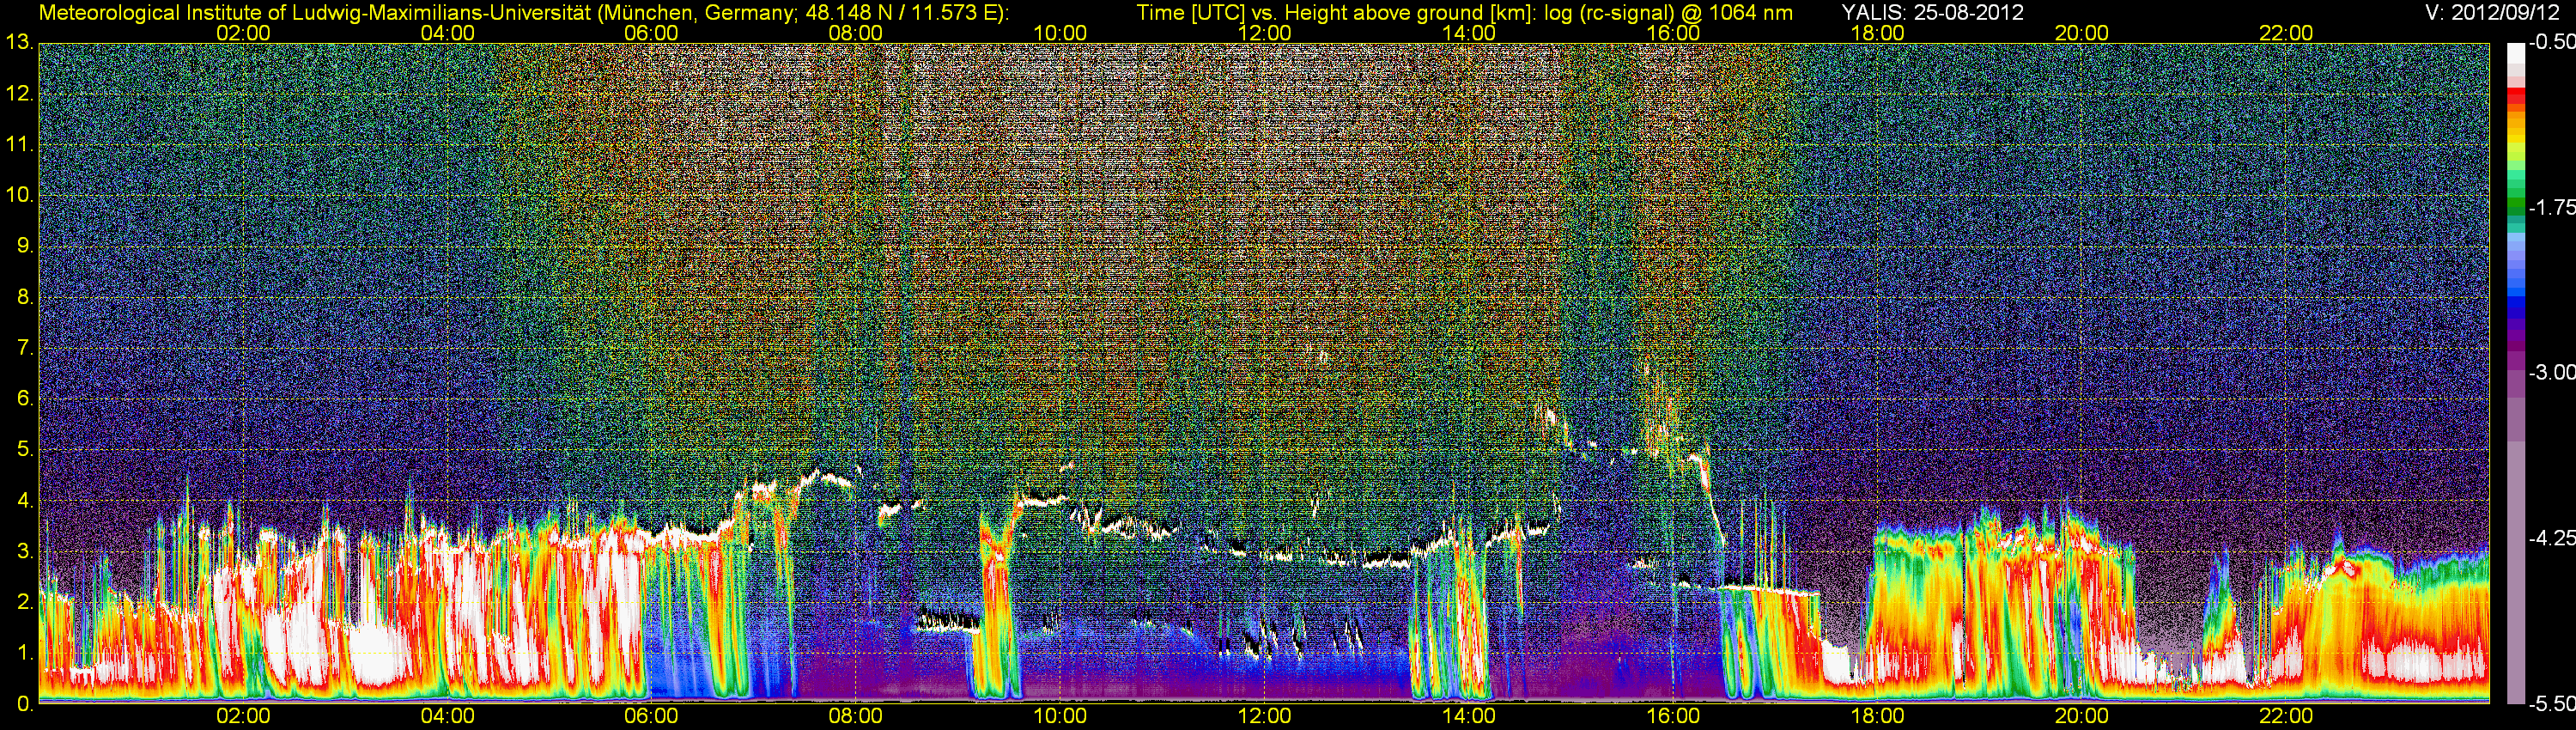
Task: Click the Meteorological Institute title text
Action: (523, 13)
